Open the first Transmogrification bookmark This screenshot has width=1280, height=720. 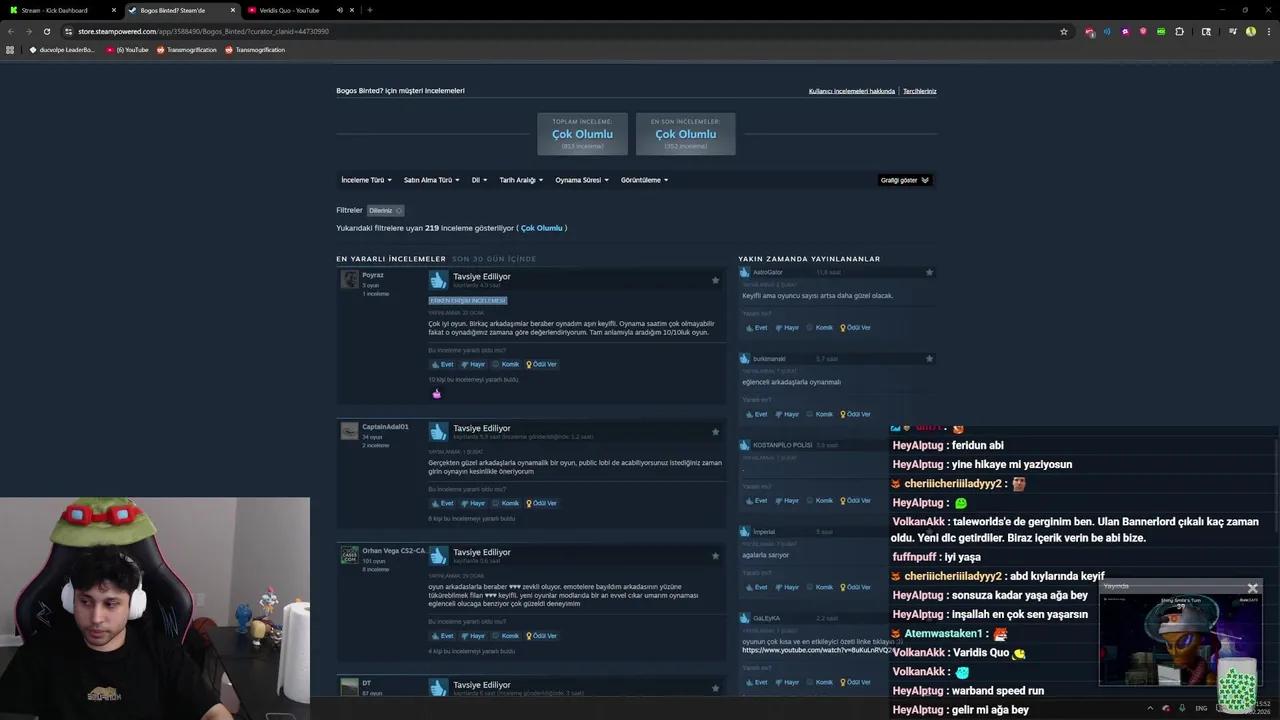pyautogui.click(x=186, y=49)
